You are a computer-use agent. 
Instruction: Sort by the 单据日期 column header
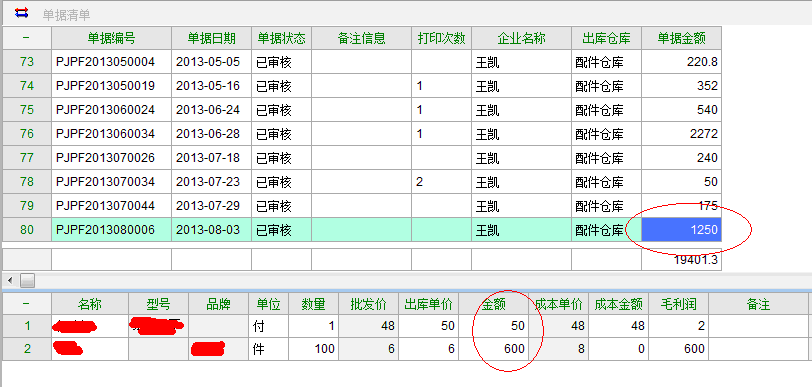tap(211, 38)
